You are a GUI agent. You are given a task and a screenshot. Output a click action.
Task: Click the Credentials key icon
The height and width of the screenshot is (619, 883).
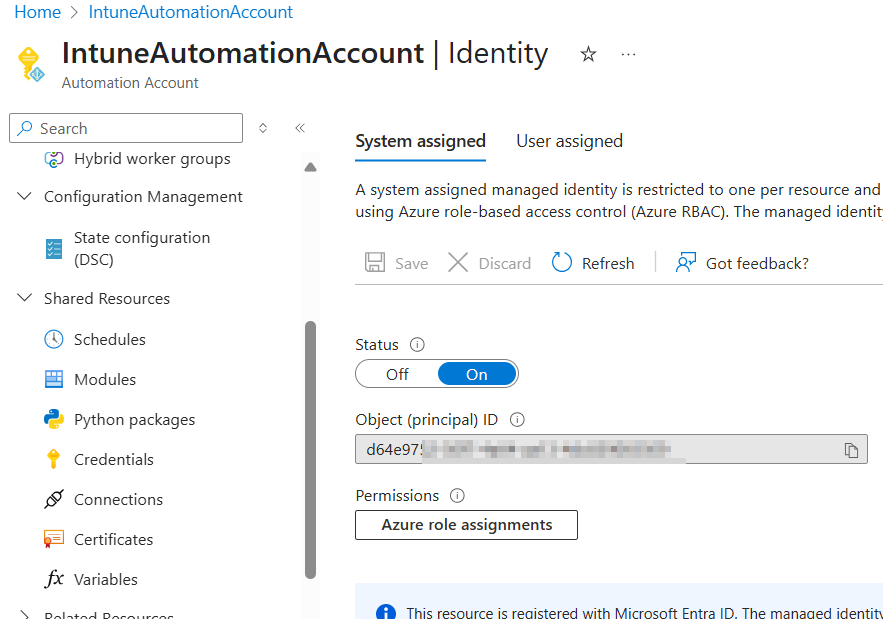point(54,459)
